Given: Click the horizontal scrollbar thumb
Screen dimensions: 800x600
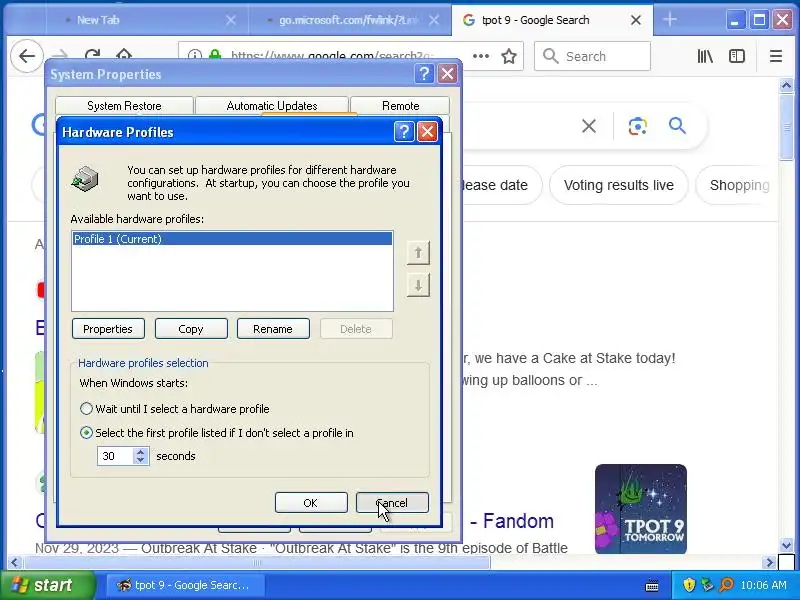Looking at the screenshot, I should pos(257,563).
